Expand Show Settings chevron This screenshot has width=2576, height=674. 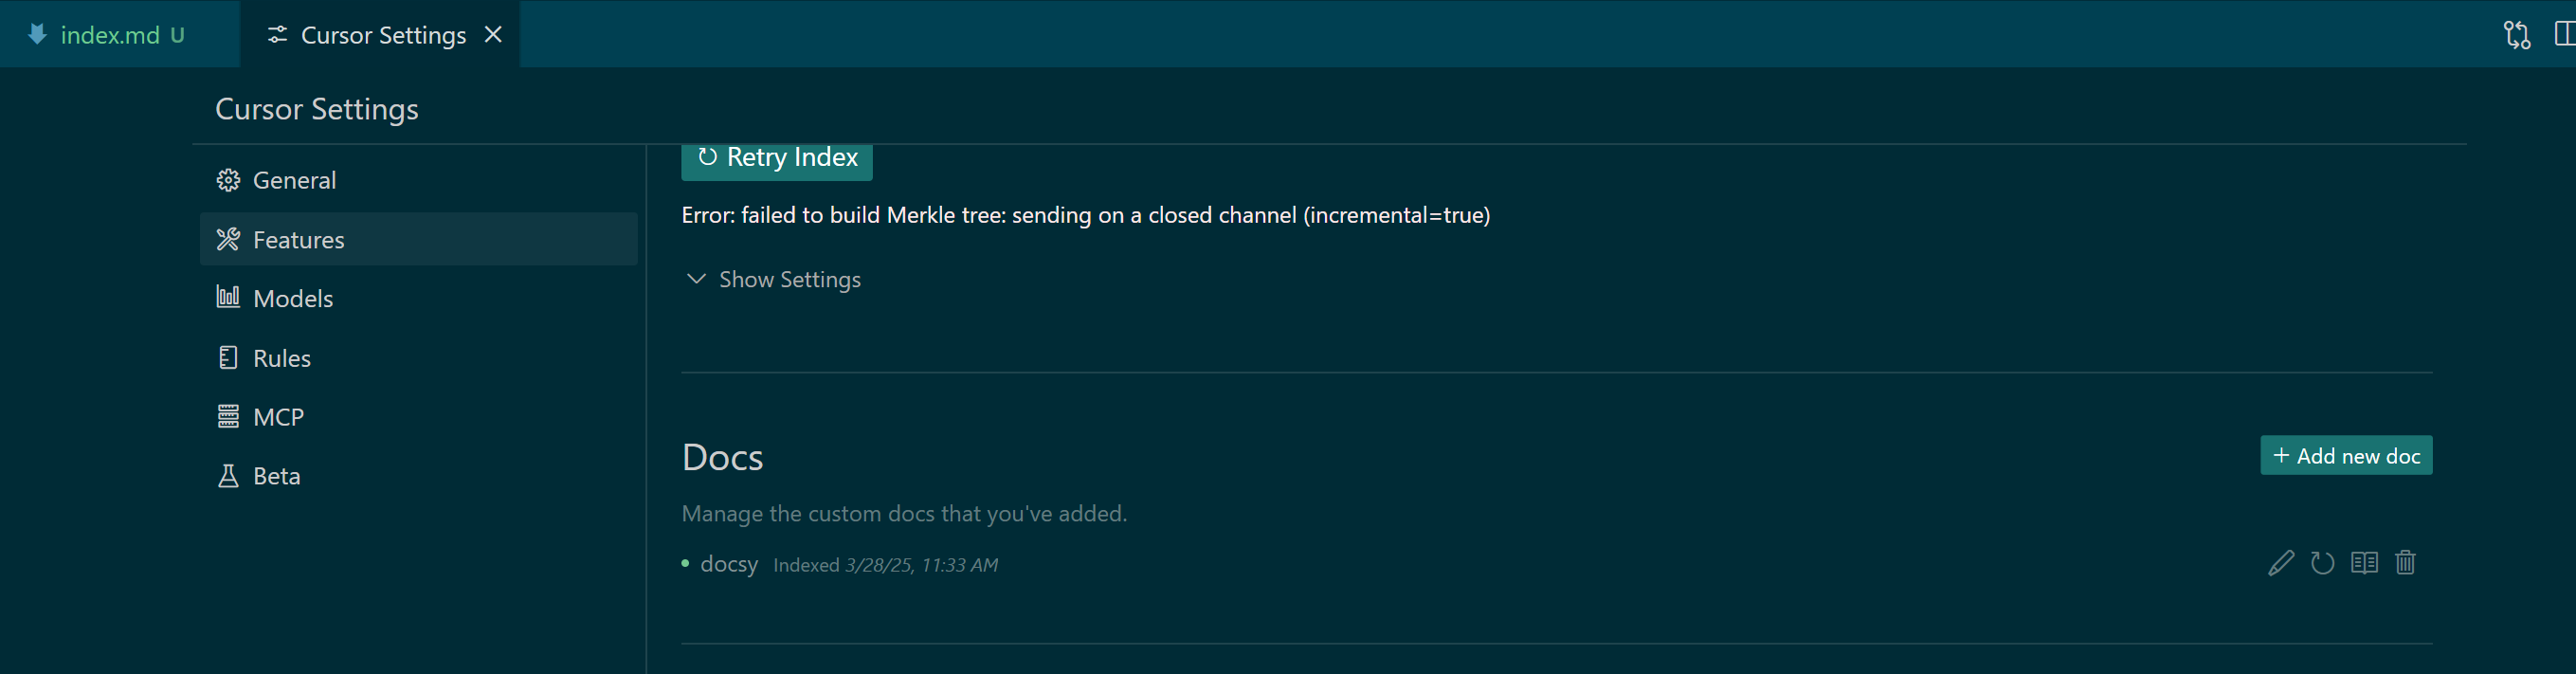click(696, 279)
